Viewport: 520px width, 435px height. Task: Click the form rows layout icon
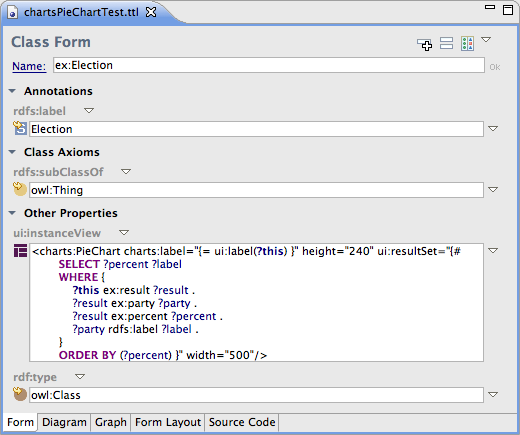tap(446, 43)
